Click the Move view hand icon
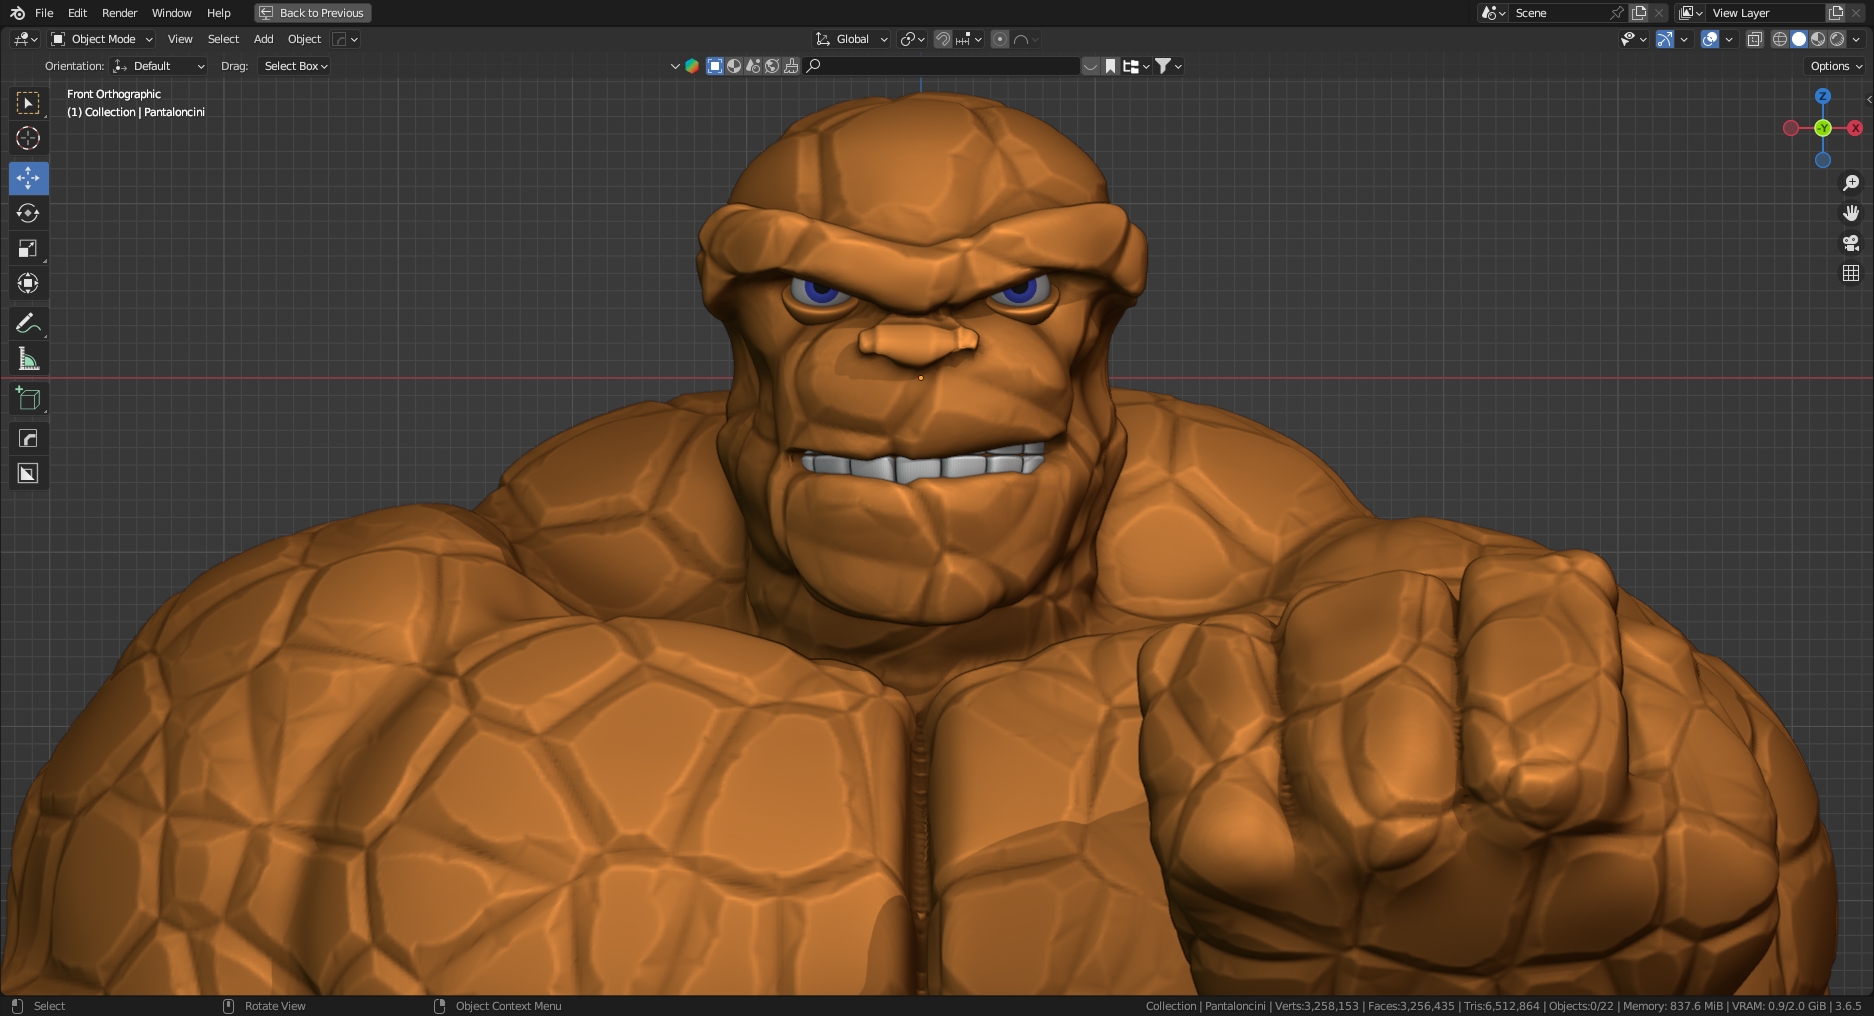The width and height of the screenshot is (1874, 1016). click(x=1851, y=213)
